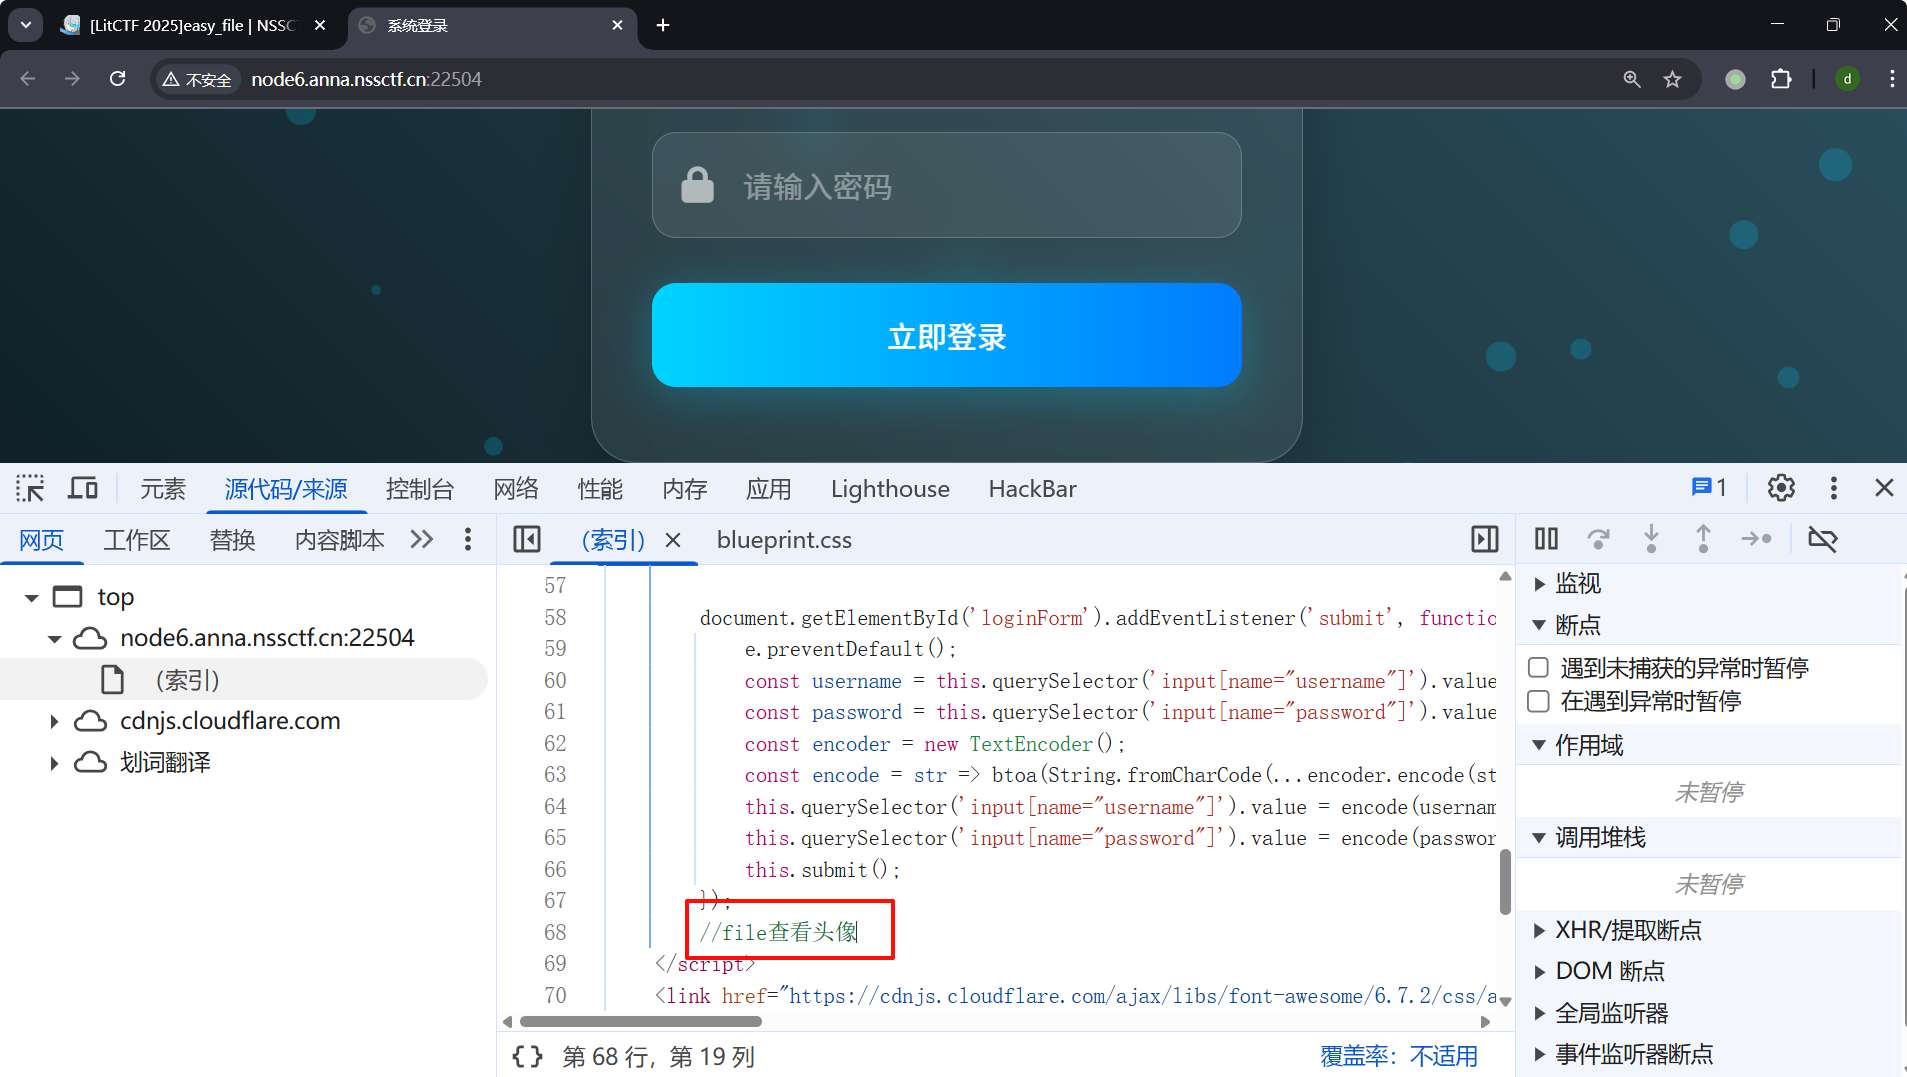Close the DevTools panel
This screenshot has height=1077, width=1907.
(x=1884, y=488)
